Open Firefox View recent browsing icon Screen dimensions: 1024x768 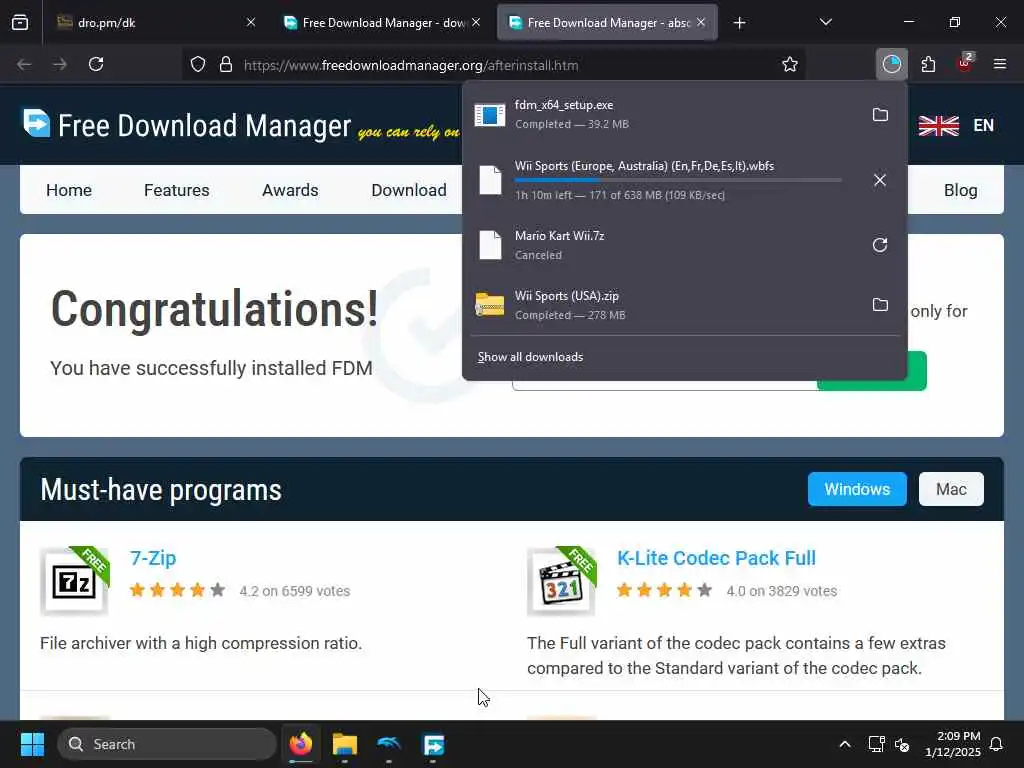tap(20, 23)
